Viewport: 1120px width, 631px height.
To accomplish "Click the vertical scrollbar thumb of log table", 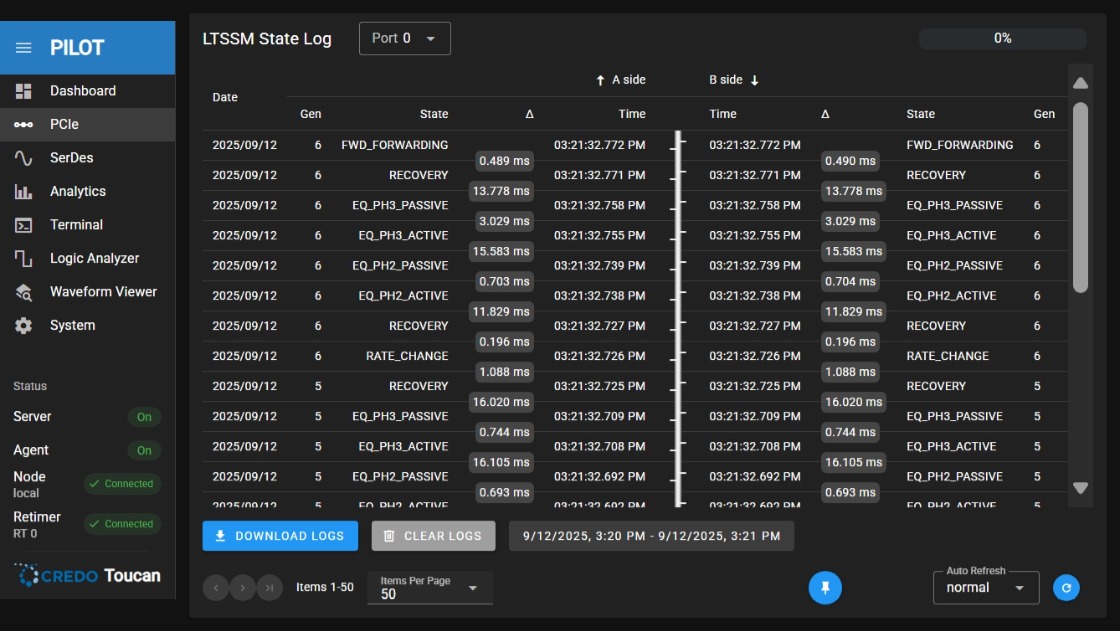I will tap(1080, 197).
